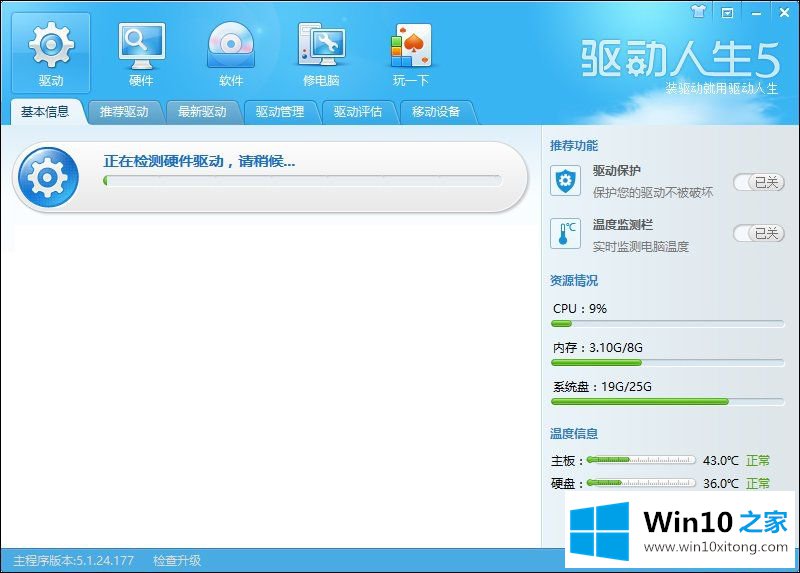800x573 pixels.
Task: Click the 系统盘 disk usage bar
Action: click(x=667, y=402)
